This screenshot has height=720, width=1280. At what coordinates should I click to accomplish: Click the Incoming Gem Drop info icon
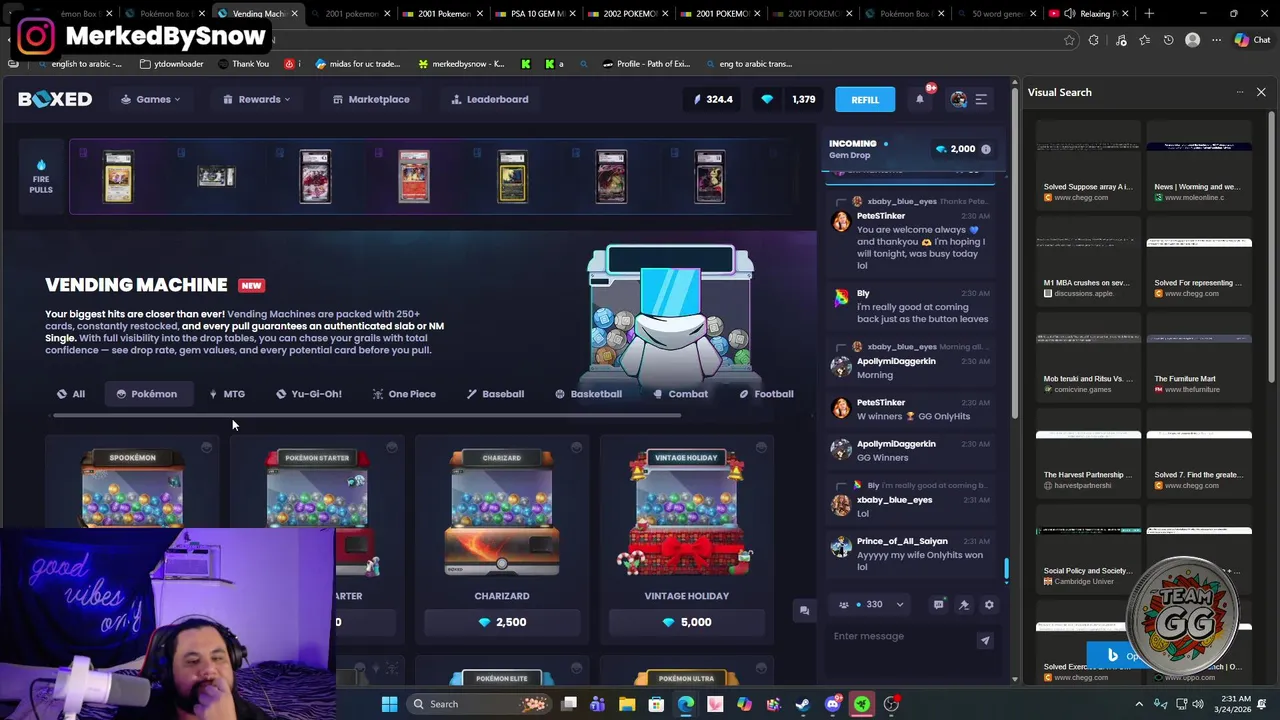985,149
